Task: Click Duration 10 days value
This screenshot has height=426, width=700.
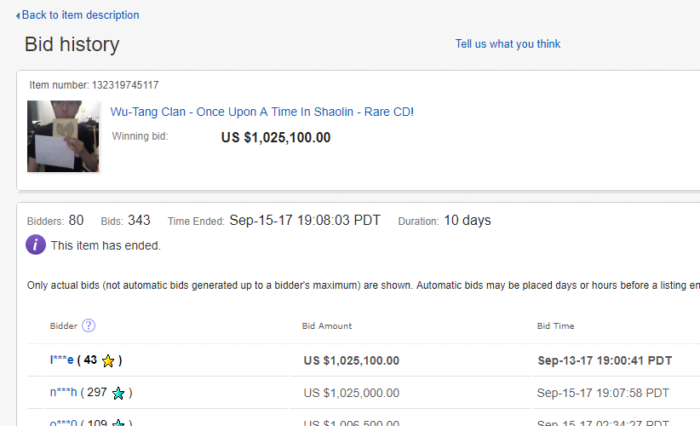Action: click(467, 220)
